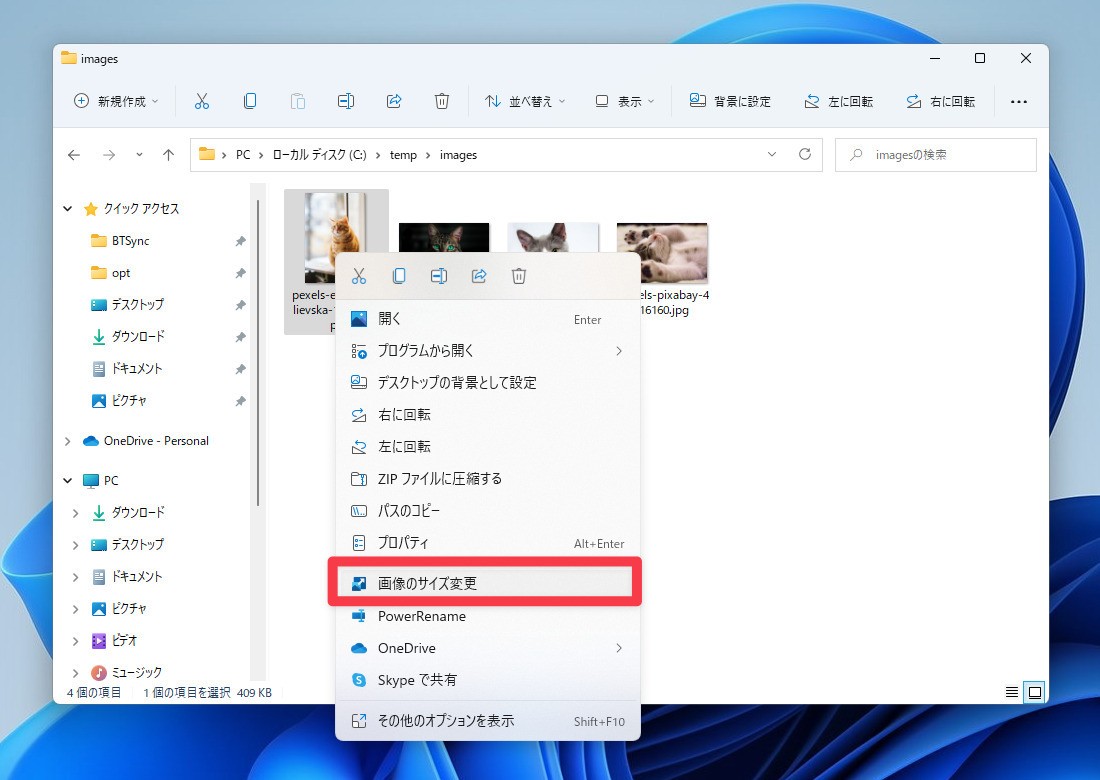Screen dimensions: 1100x780
Task: Click the refresh button in address bar
Action: pos(804,155)
